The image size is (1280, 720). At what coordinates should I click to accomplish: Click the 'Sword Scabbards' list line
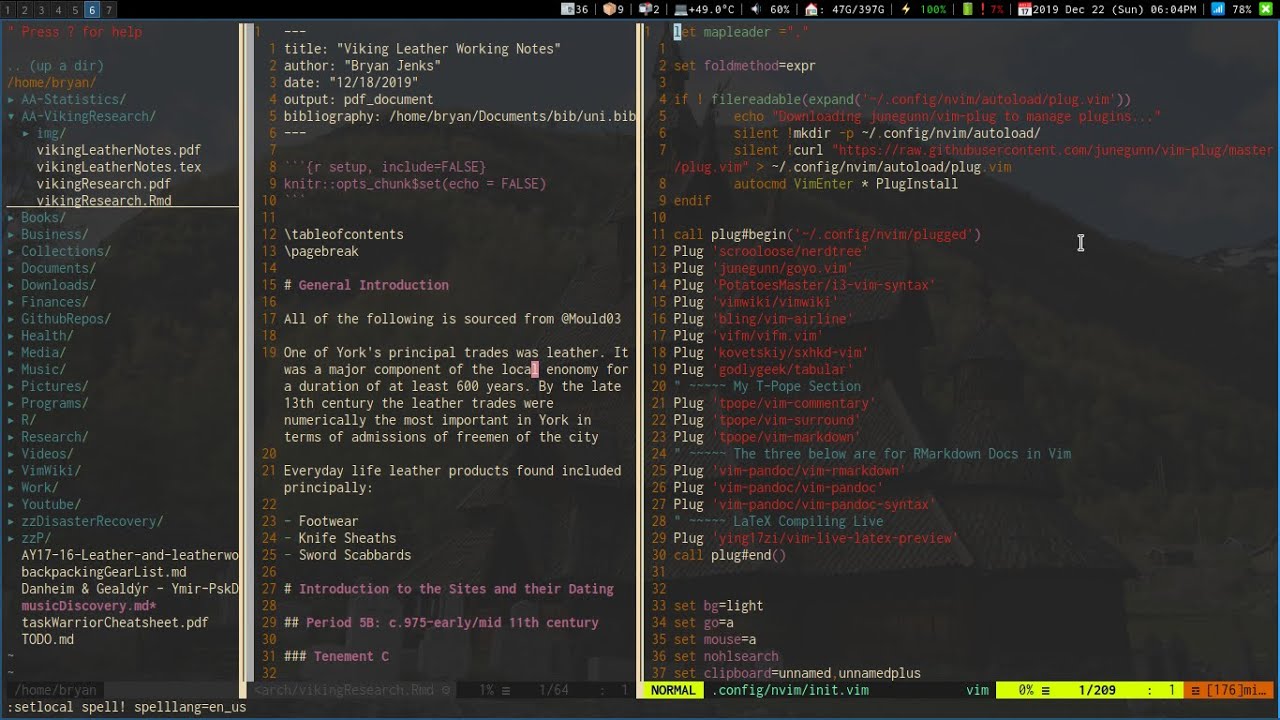pyautogui.click(x=347, y=556)
